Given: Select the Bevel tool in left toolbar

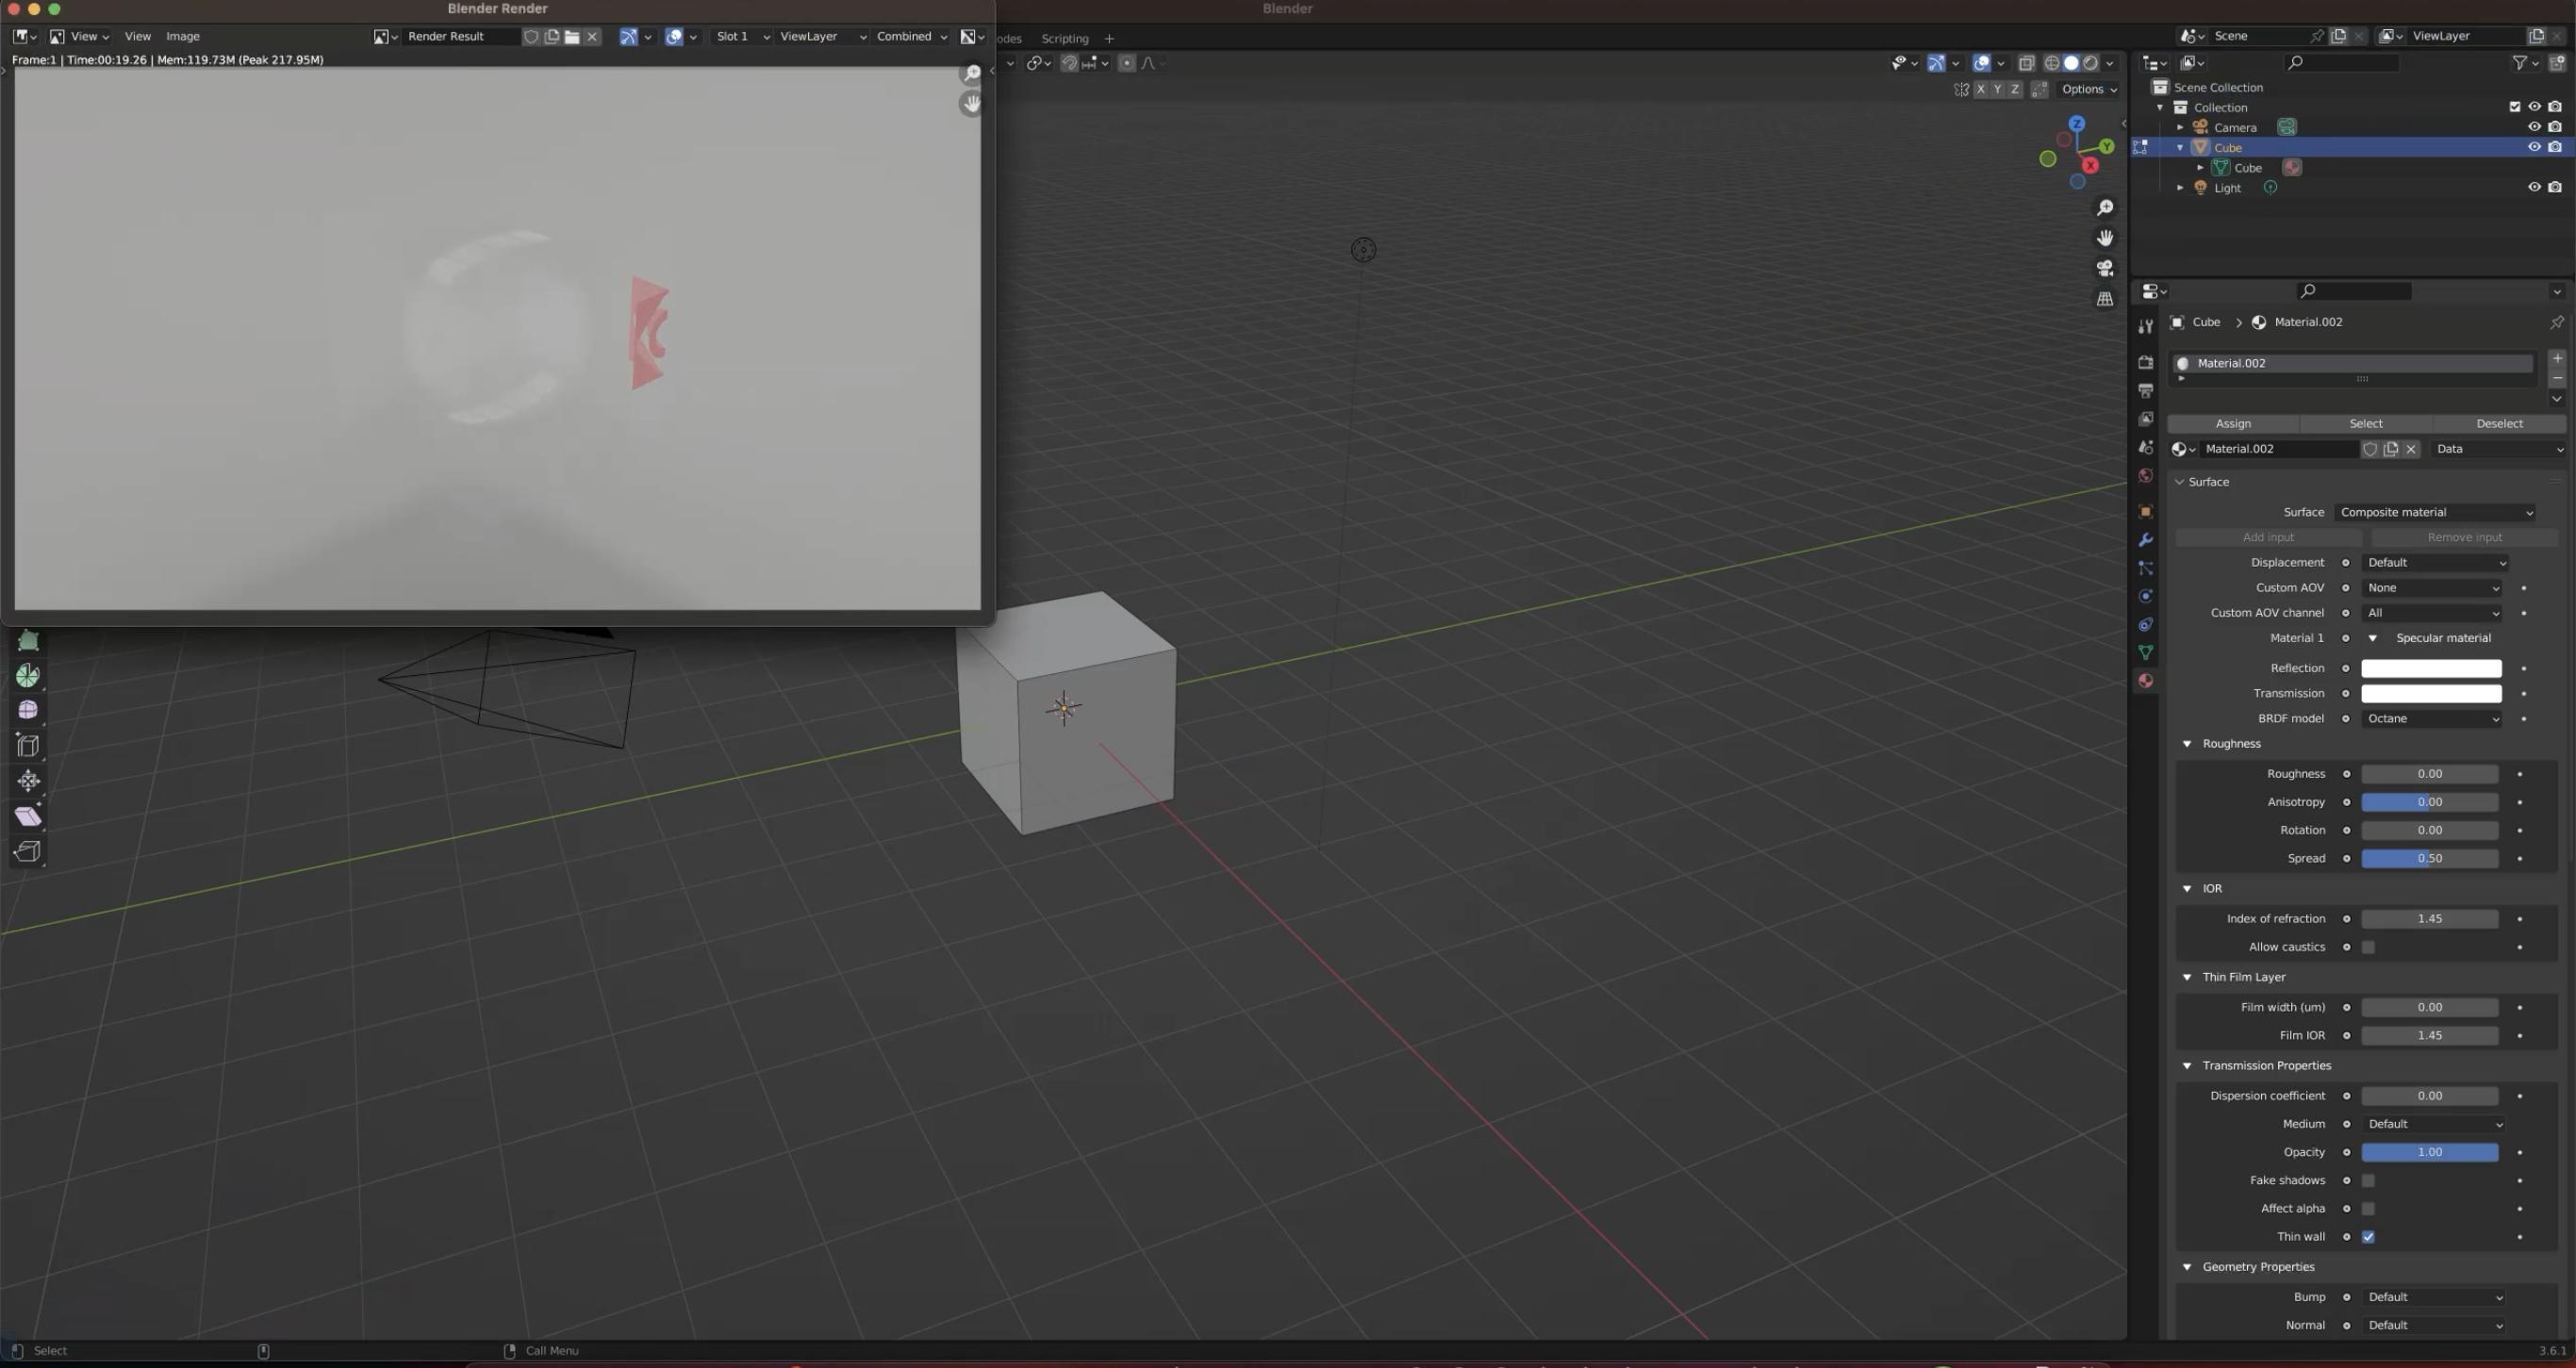Looking at the screenshot, I should [x=28, y=816].
